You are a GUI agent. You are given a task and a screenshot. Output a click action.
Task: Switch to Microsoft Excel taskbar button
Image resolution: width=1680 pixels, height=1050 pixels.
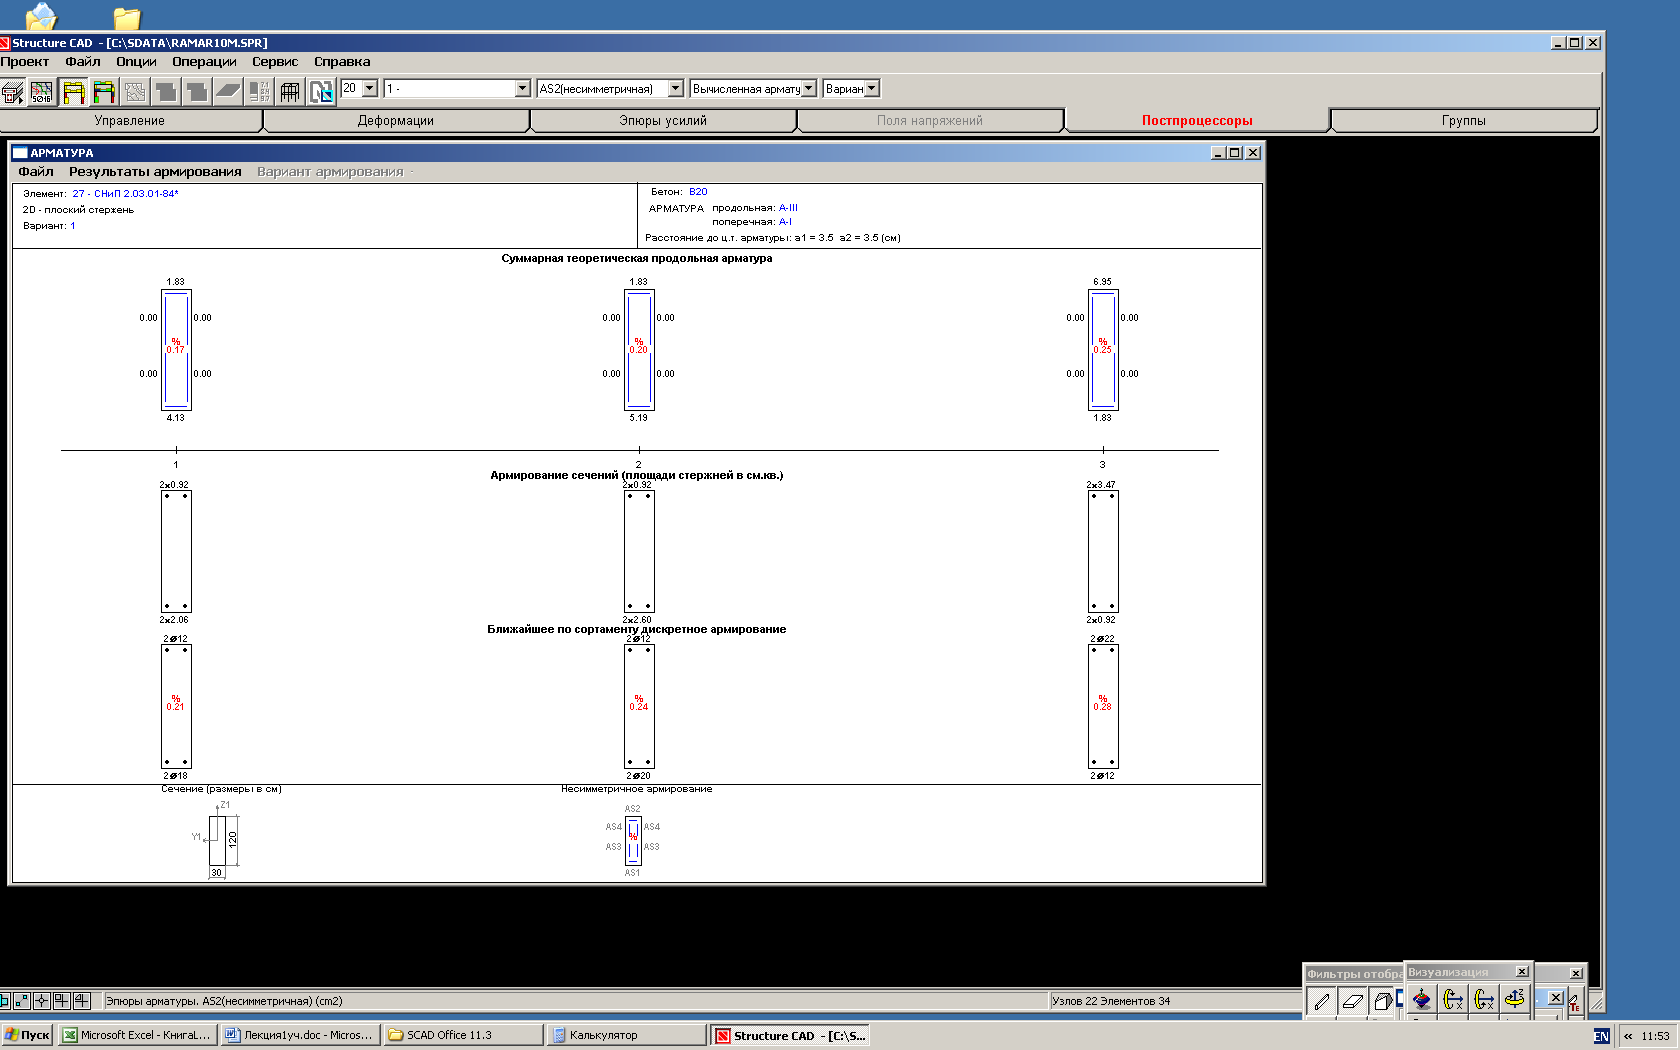pos(137,1035)
